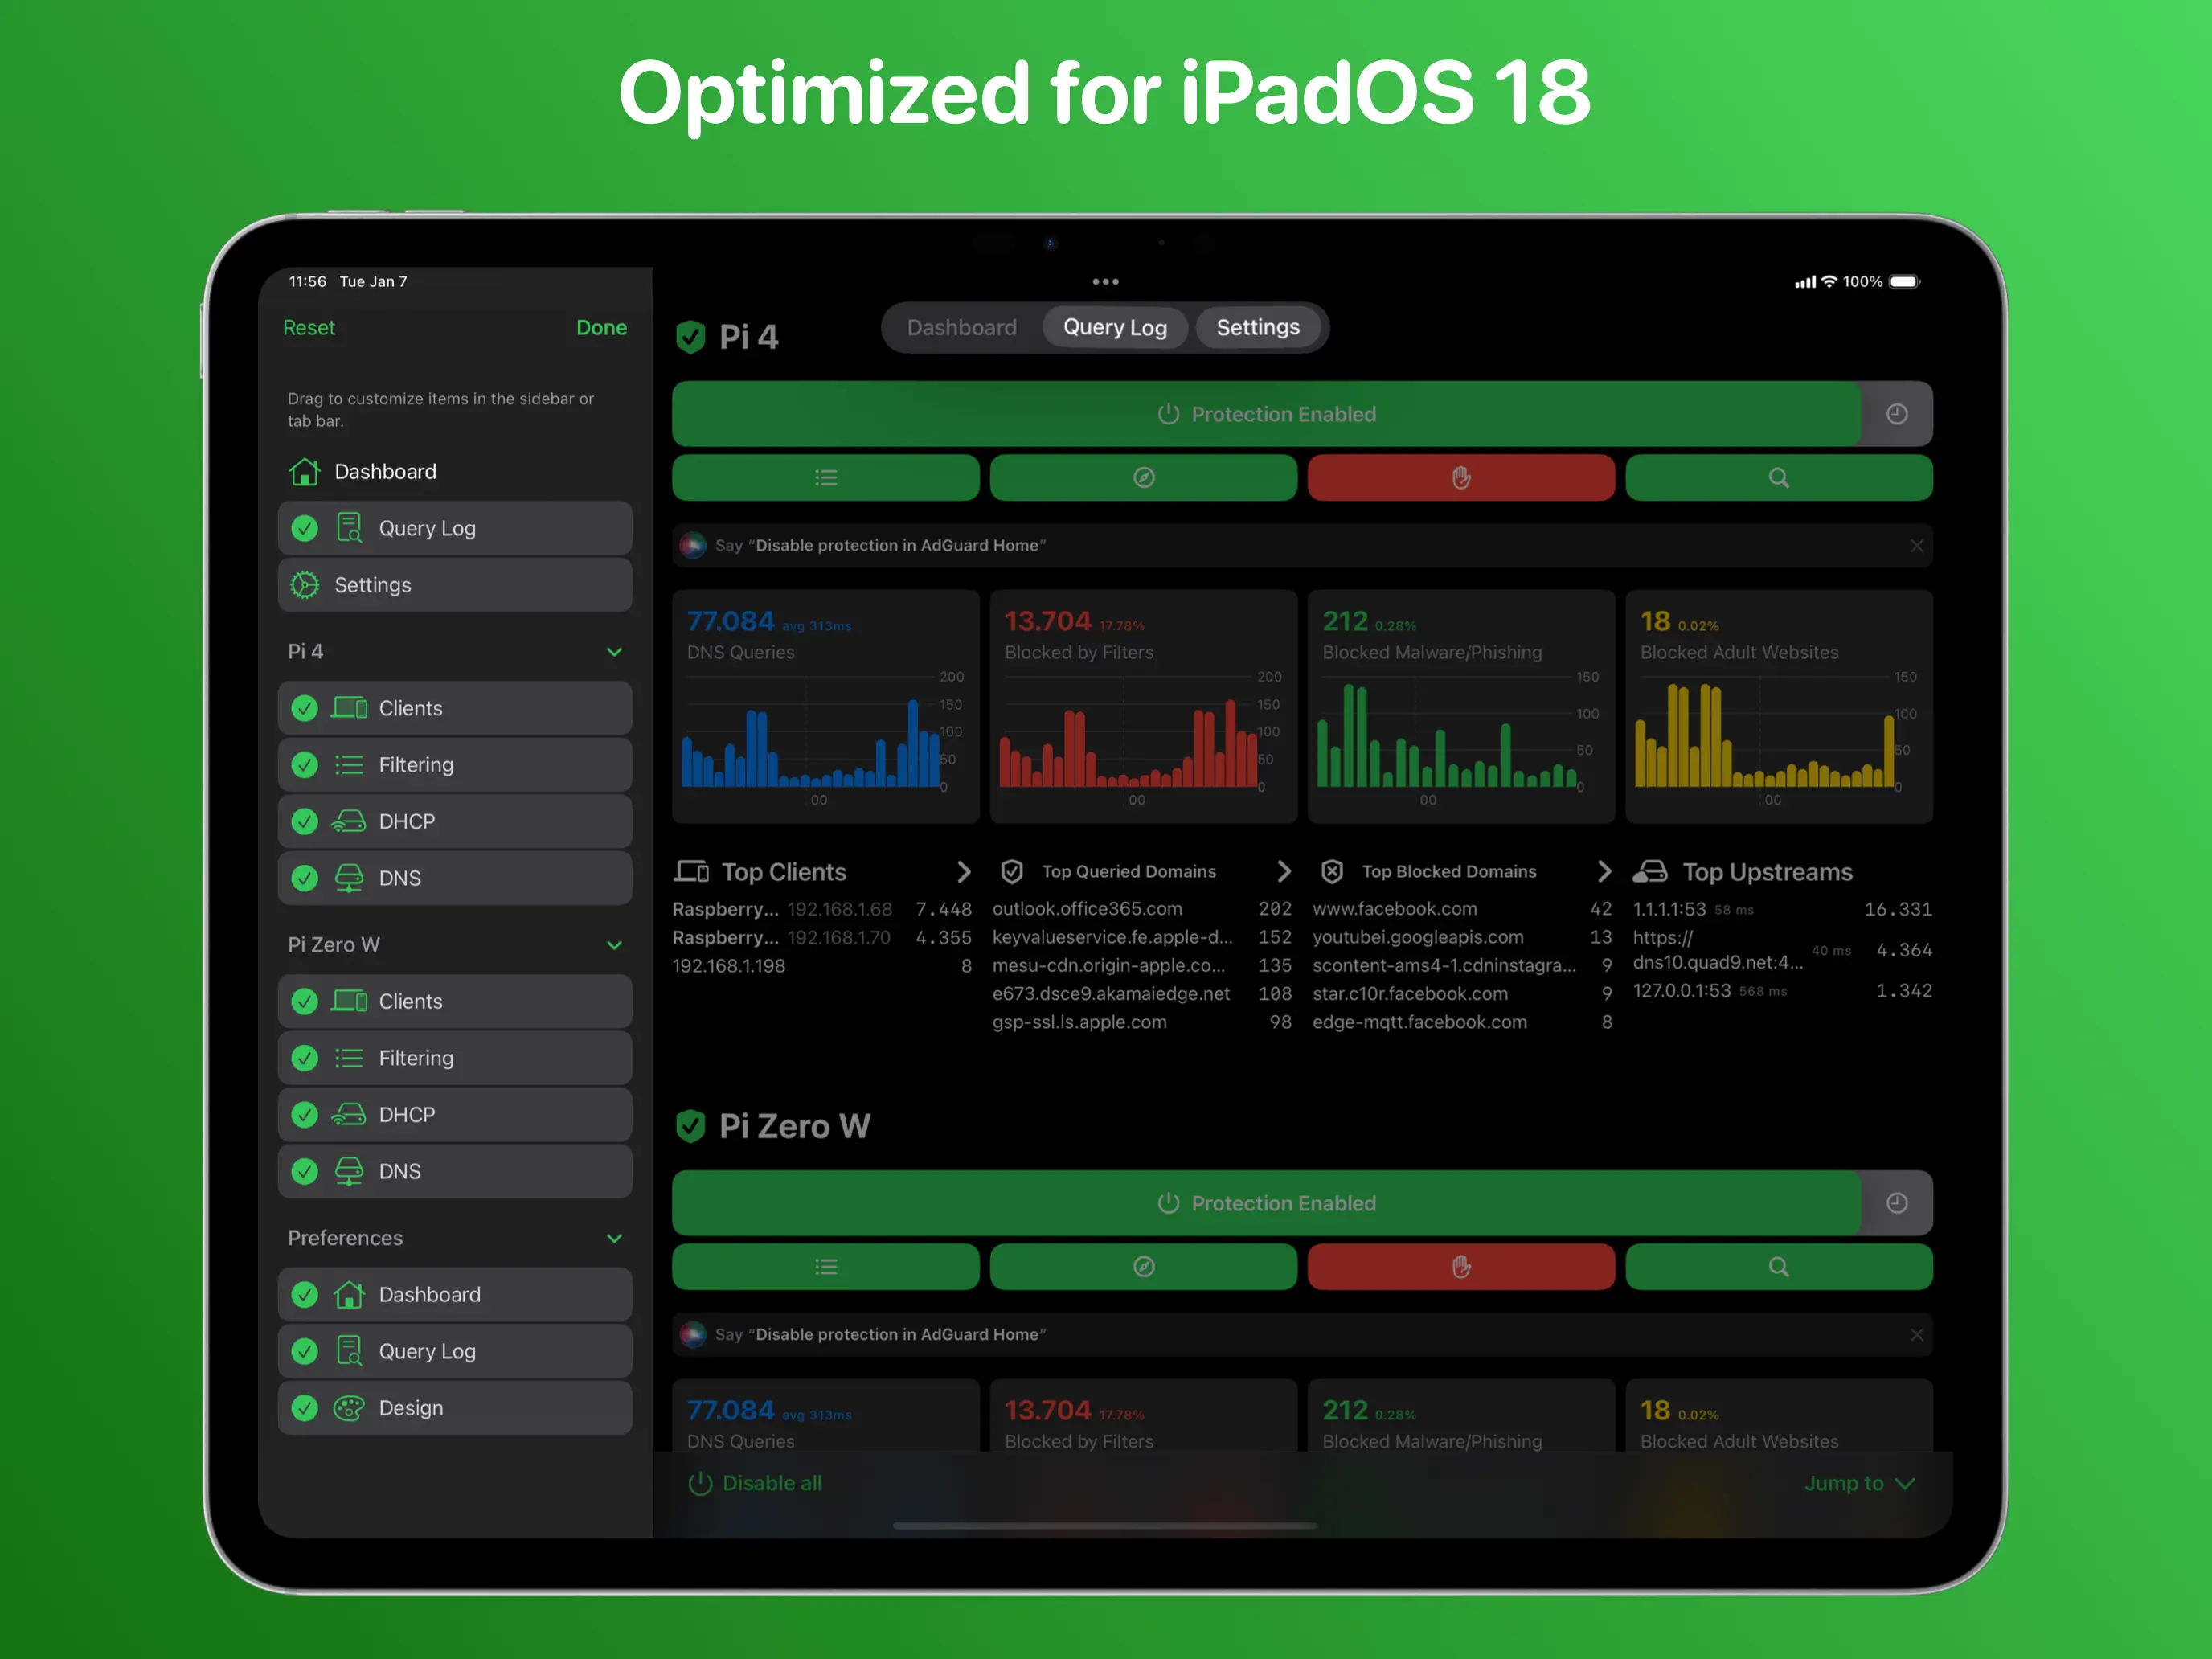
Task: Click the house icon next to sidebar Dashboard
Action: tap(304, 471)
